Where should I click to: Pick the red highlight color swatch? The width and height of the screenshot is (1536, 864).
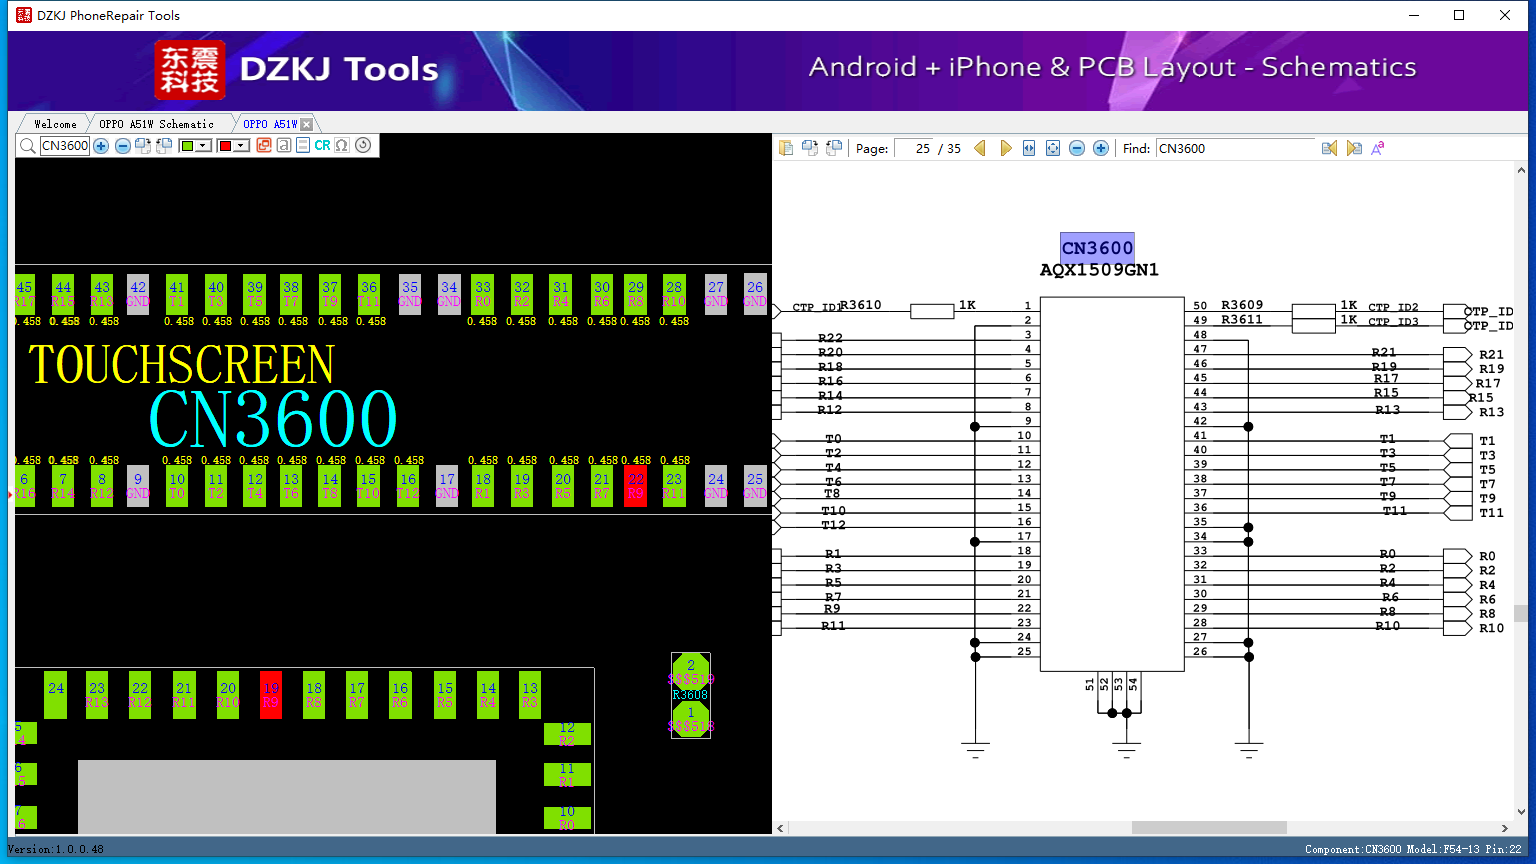coord(225,146)
